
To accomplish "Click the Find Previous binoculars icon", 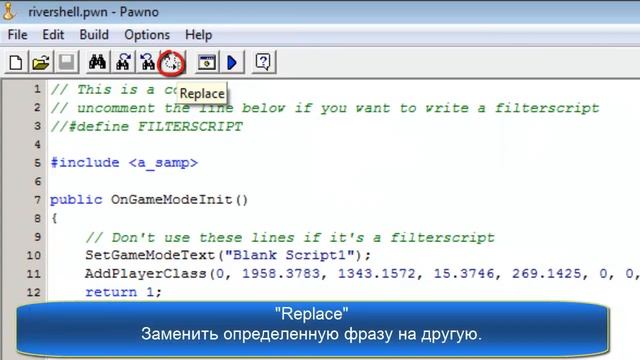I will click(x=147, y=62).
